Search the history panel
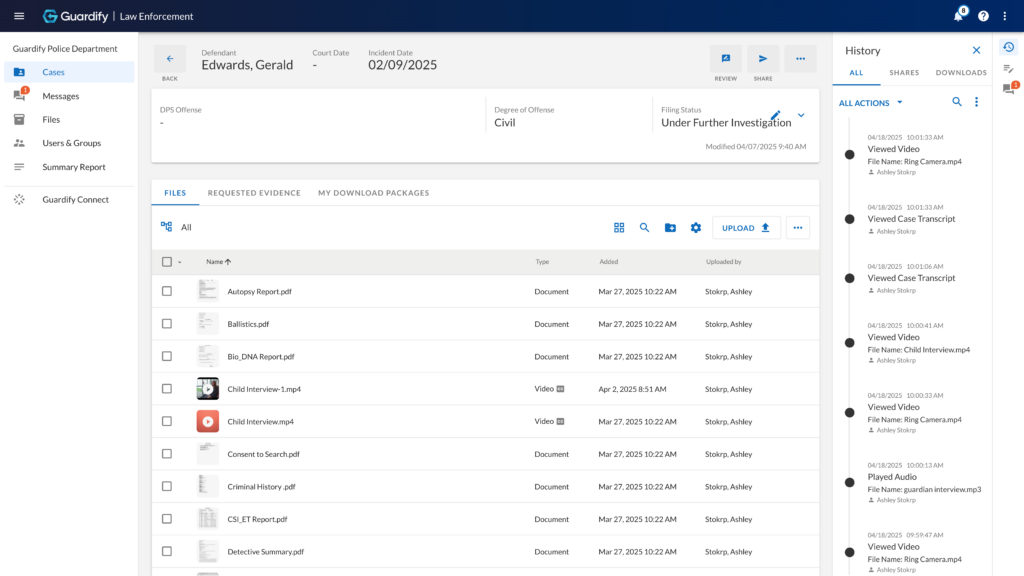This screenshot has height=576, width=1024. [957, 102]
